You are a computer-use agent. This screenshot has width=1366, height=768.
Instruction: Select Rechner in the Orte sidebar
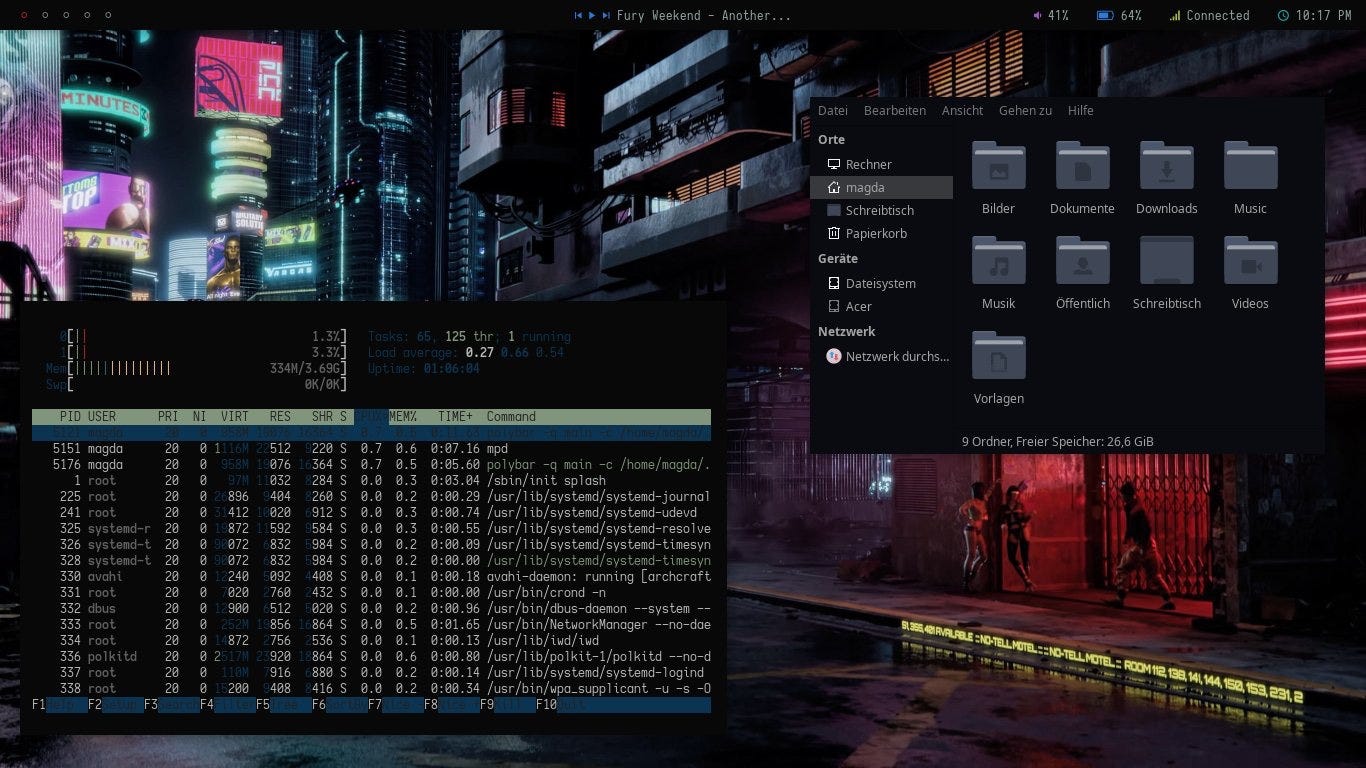point(881,164)
